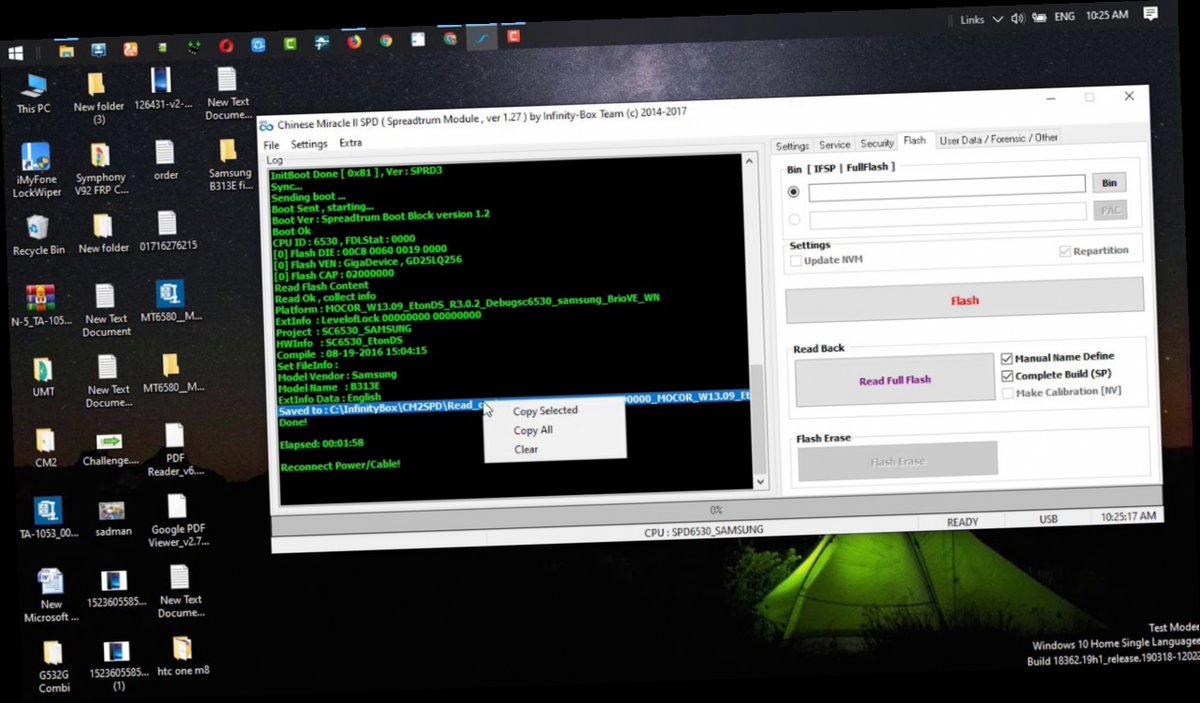The width and height of the screenshot is (1200, 703).
Task: Open 126431-v2 file on desktop
Action: click(162, 88)
